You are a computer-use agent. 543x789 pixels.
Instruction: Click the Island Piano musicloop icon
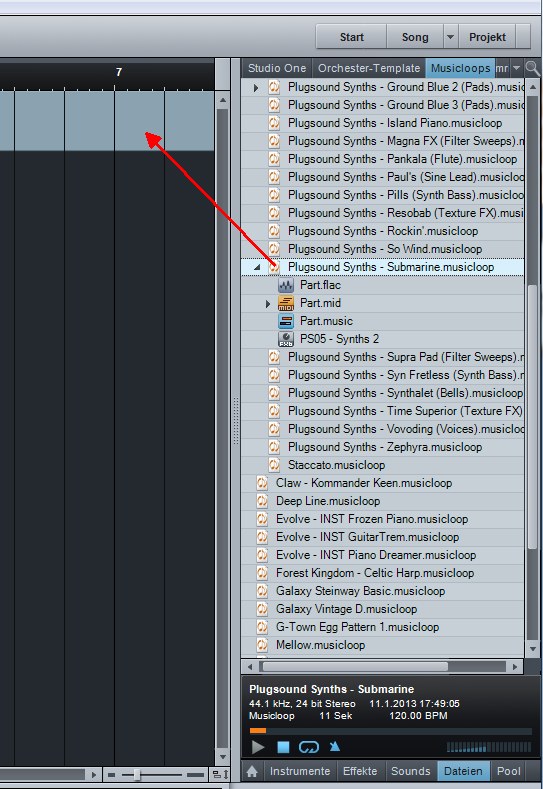tap(274, 123)
